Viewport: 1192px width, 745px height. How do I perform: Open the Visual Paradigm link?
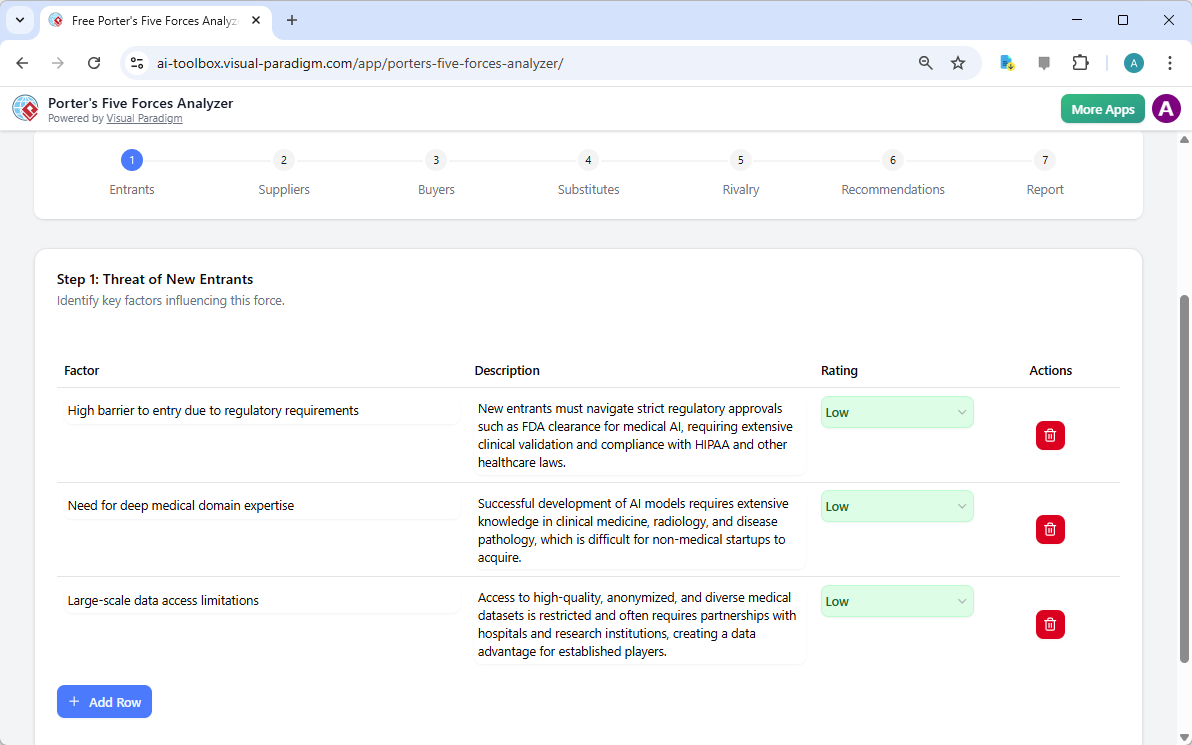144,118
